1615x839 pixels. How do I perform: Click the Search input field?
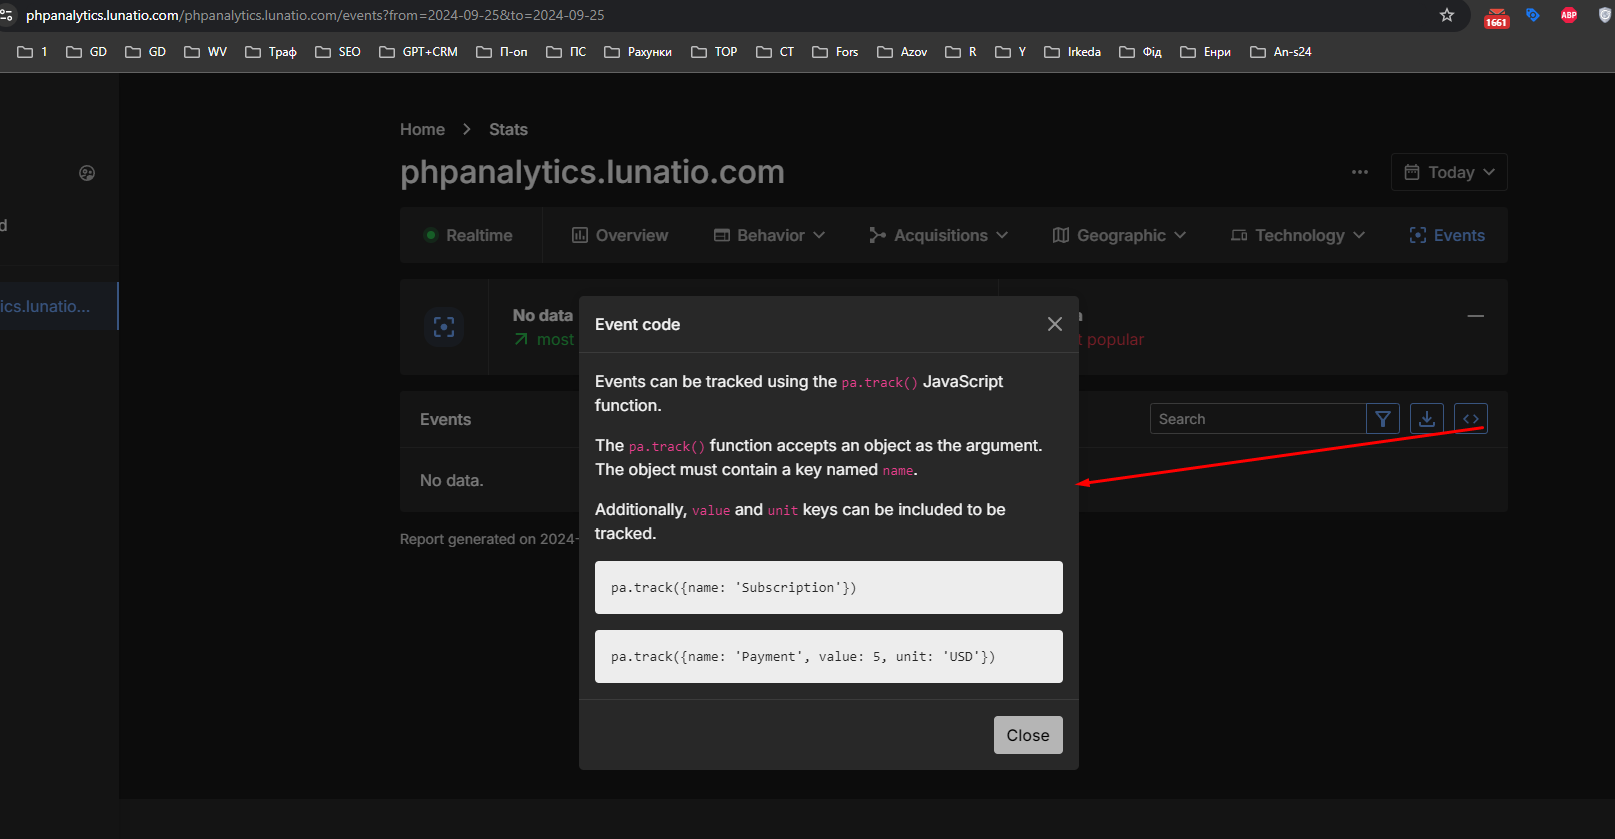click(1257, 419)
